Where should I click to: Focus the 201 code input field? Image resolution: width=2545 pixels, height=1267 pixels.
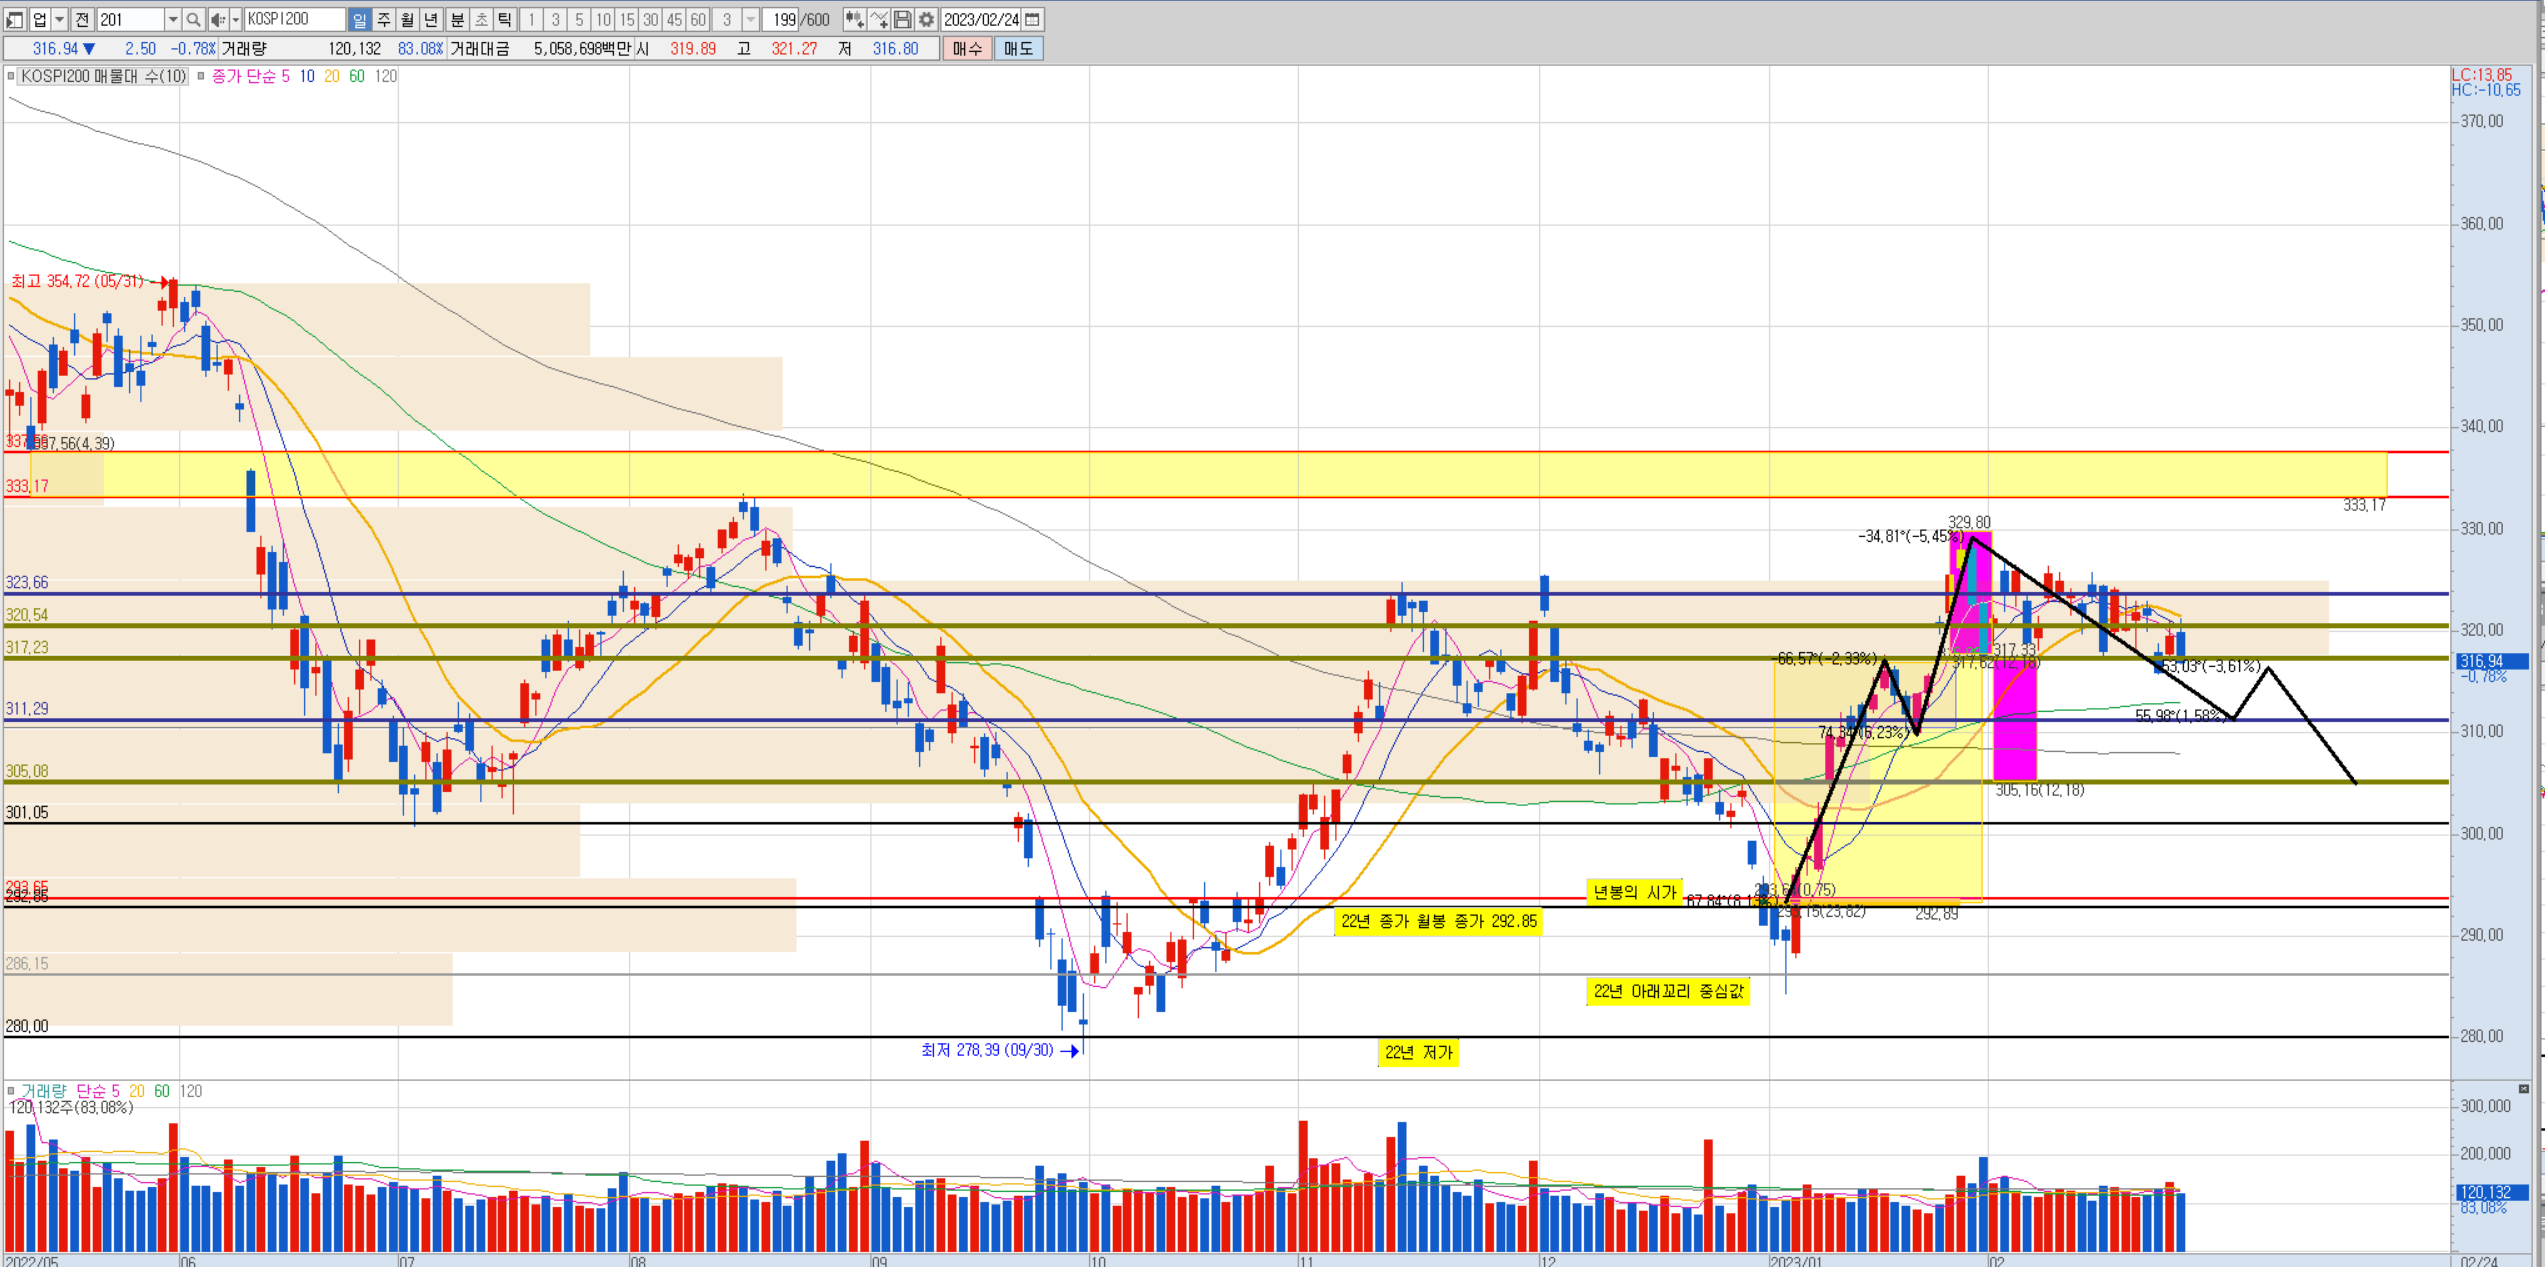tap(130, 19)
